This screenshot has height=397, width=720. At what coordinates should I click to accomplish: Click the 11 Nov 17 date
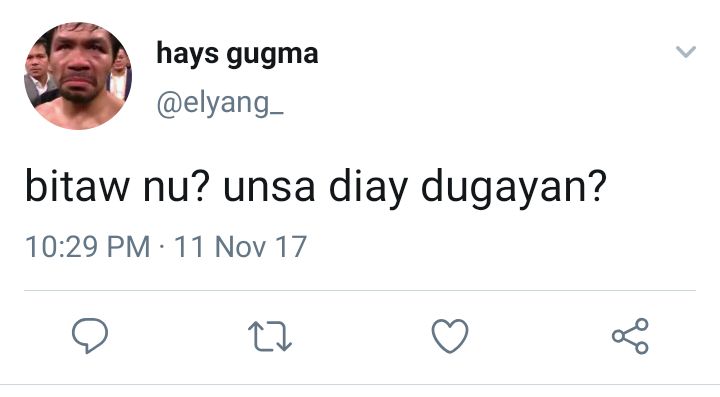pyautogui.click(x=240, y=246)
